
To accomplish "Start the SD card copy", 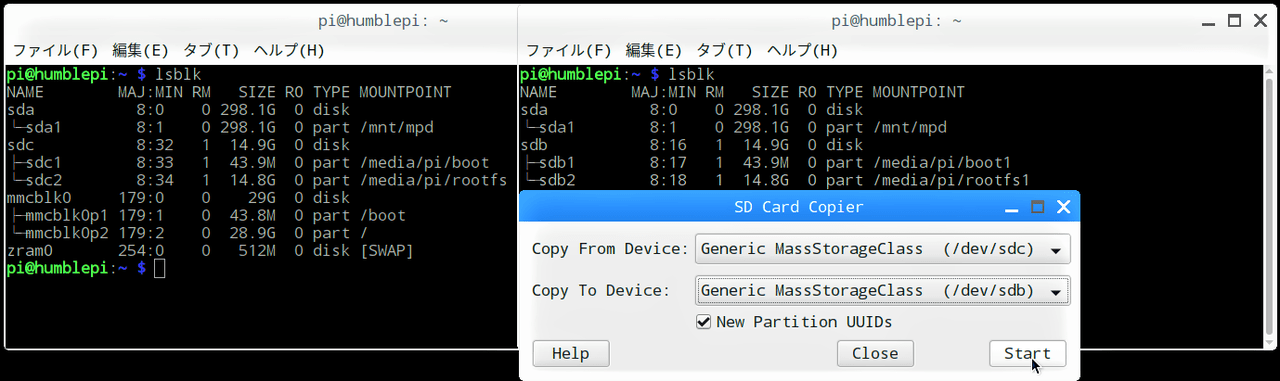I will (1027, 353).
